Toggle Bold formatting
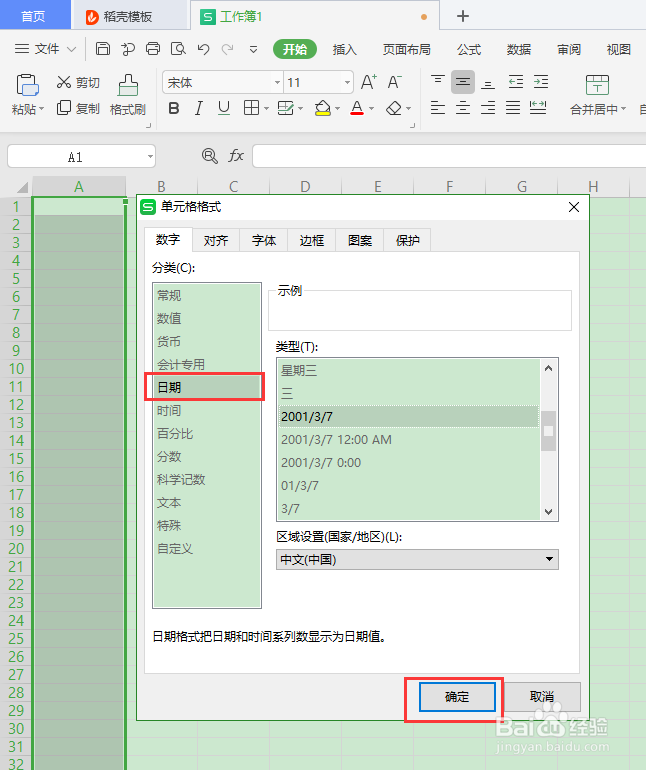This screenshot has width=646, height=770. (x=173, y=108)
